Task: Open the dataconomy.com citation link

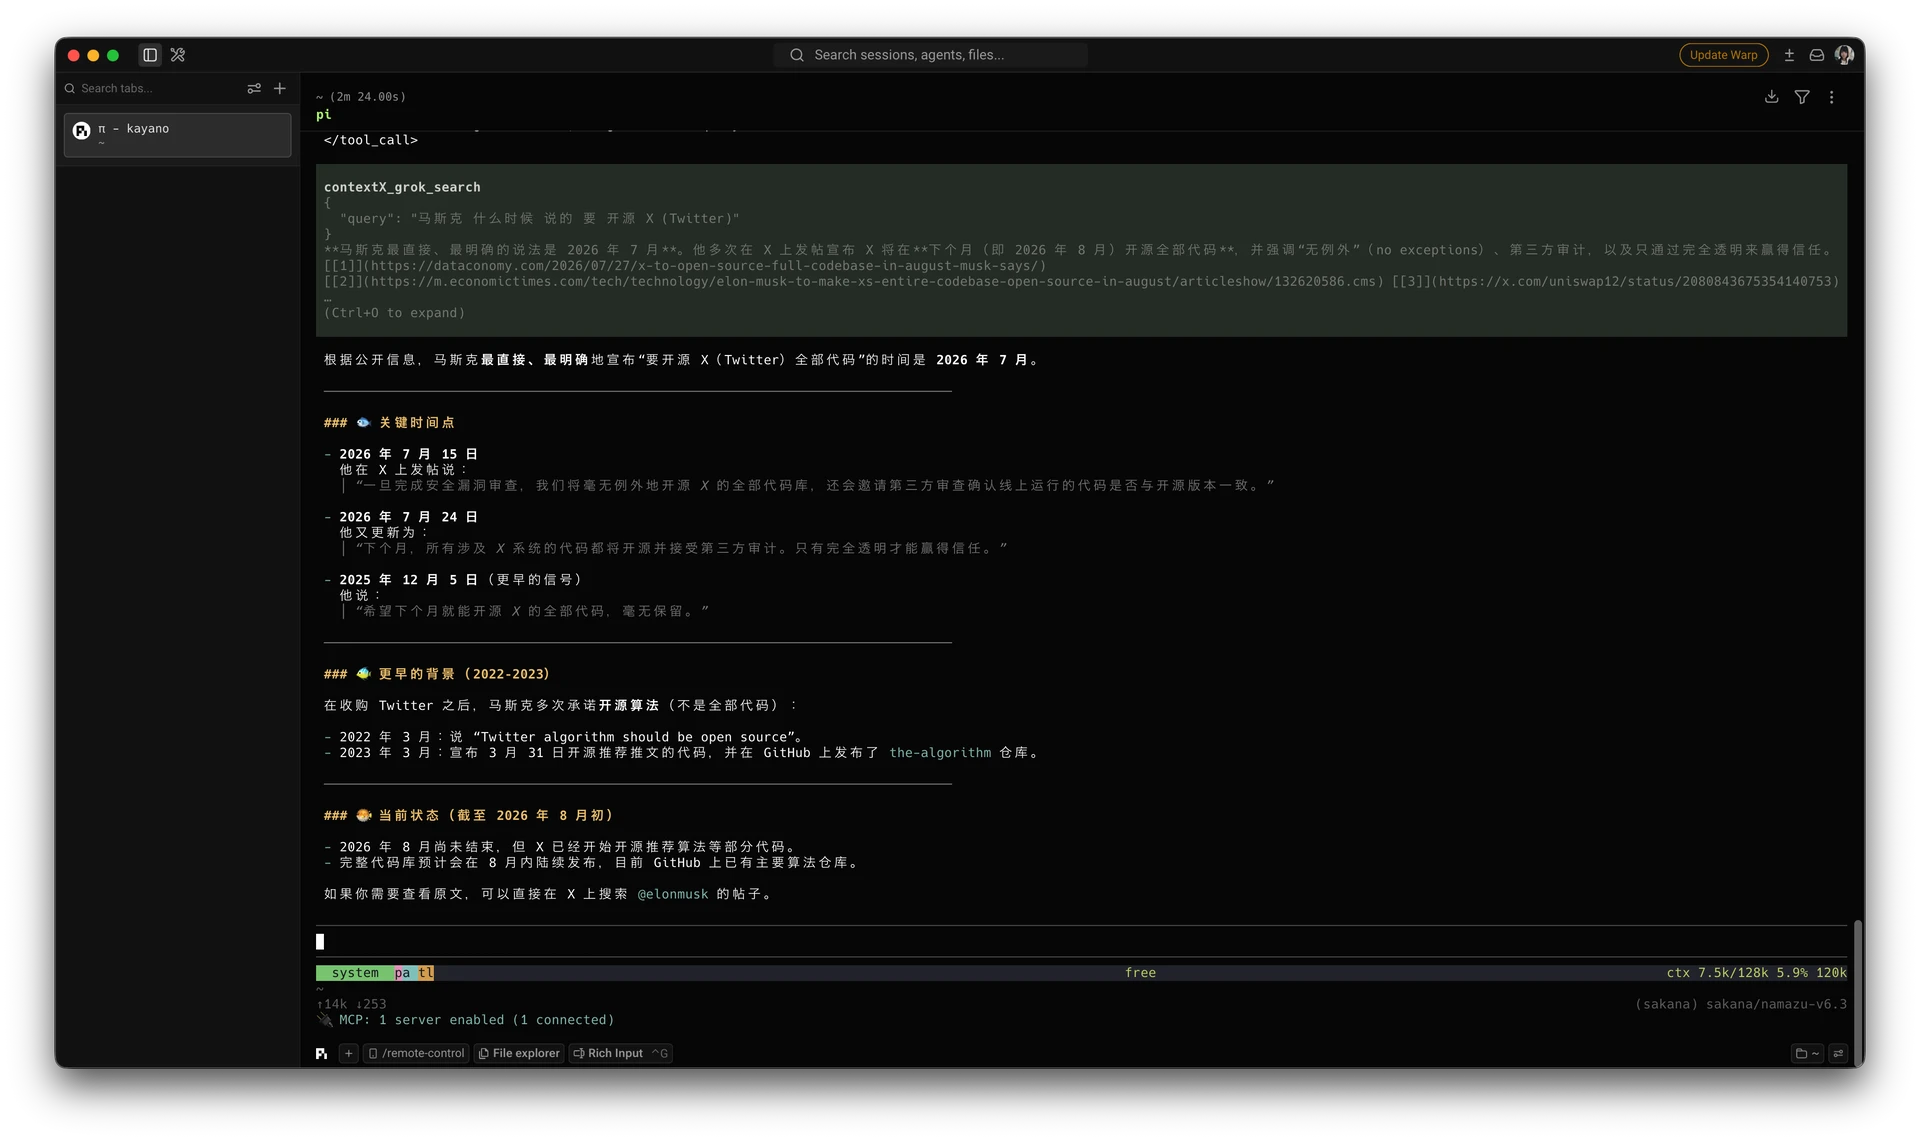Action: pyautogui.click(x=685, y=266)
